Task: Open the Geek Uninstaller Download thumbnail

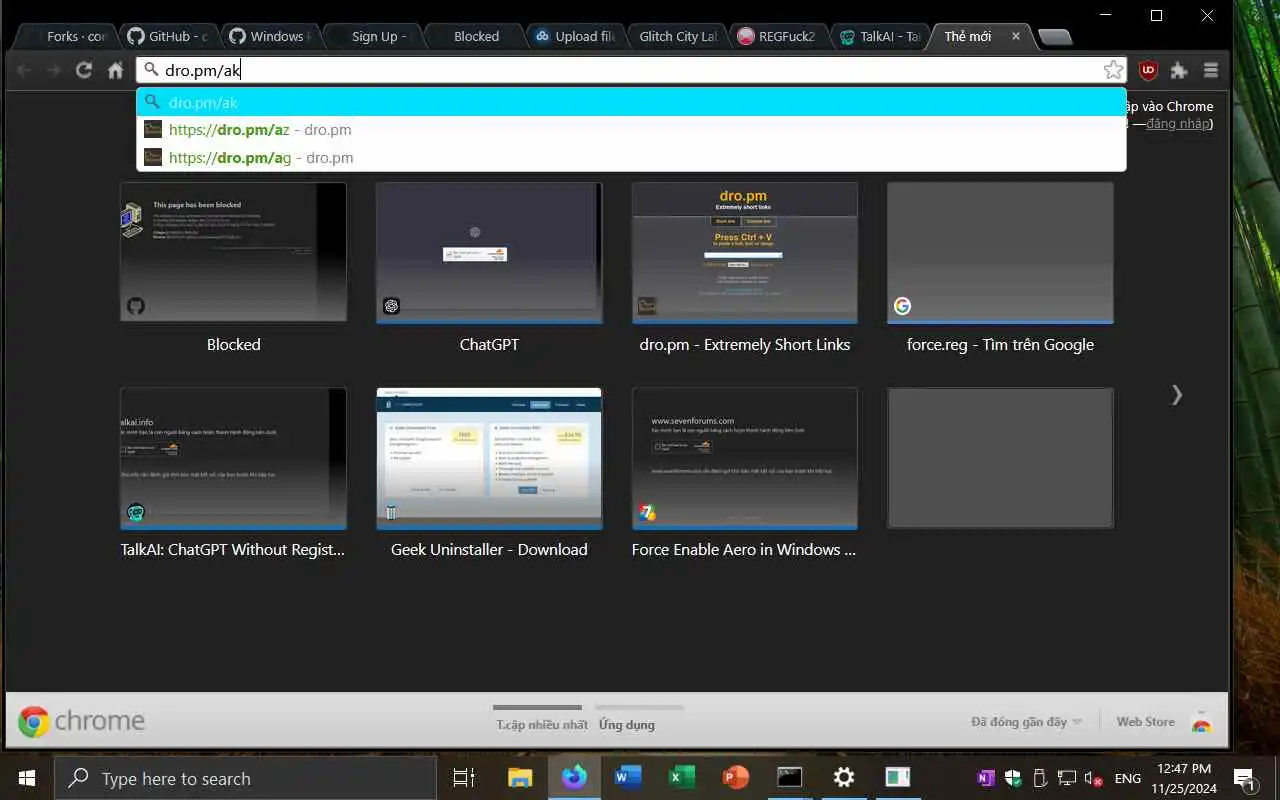Action: point(489,458)
